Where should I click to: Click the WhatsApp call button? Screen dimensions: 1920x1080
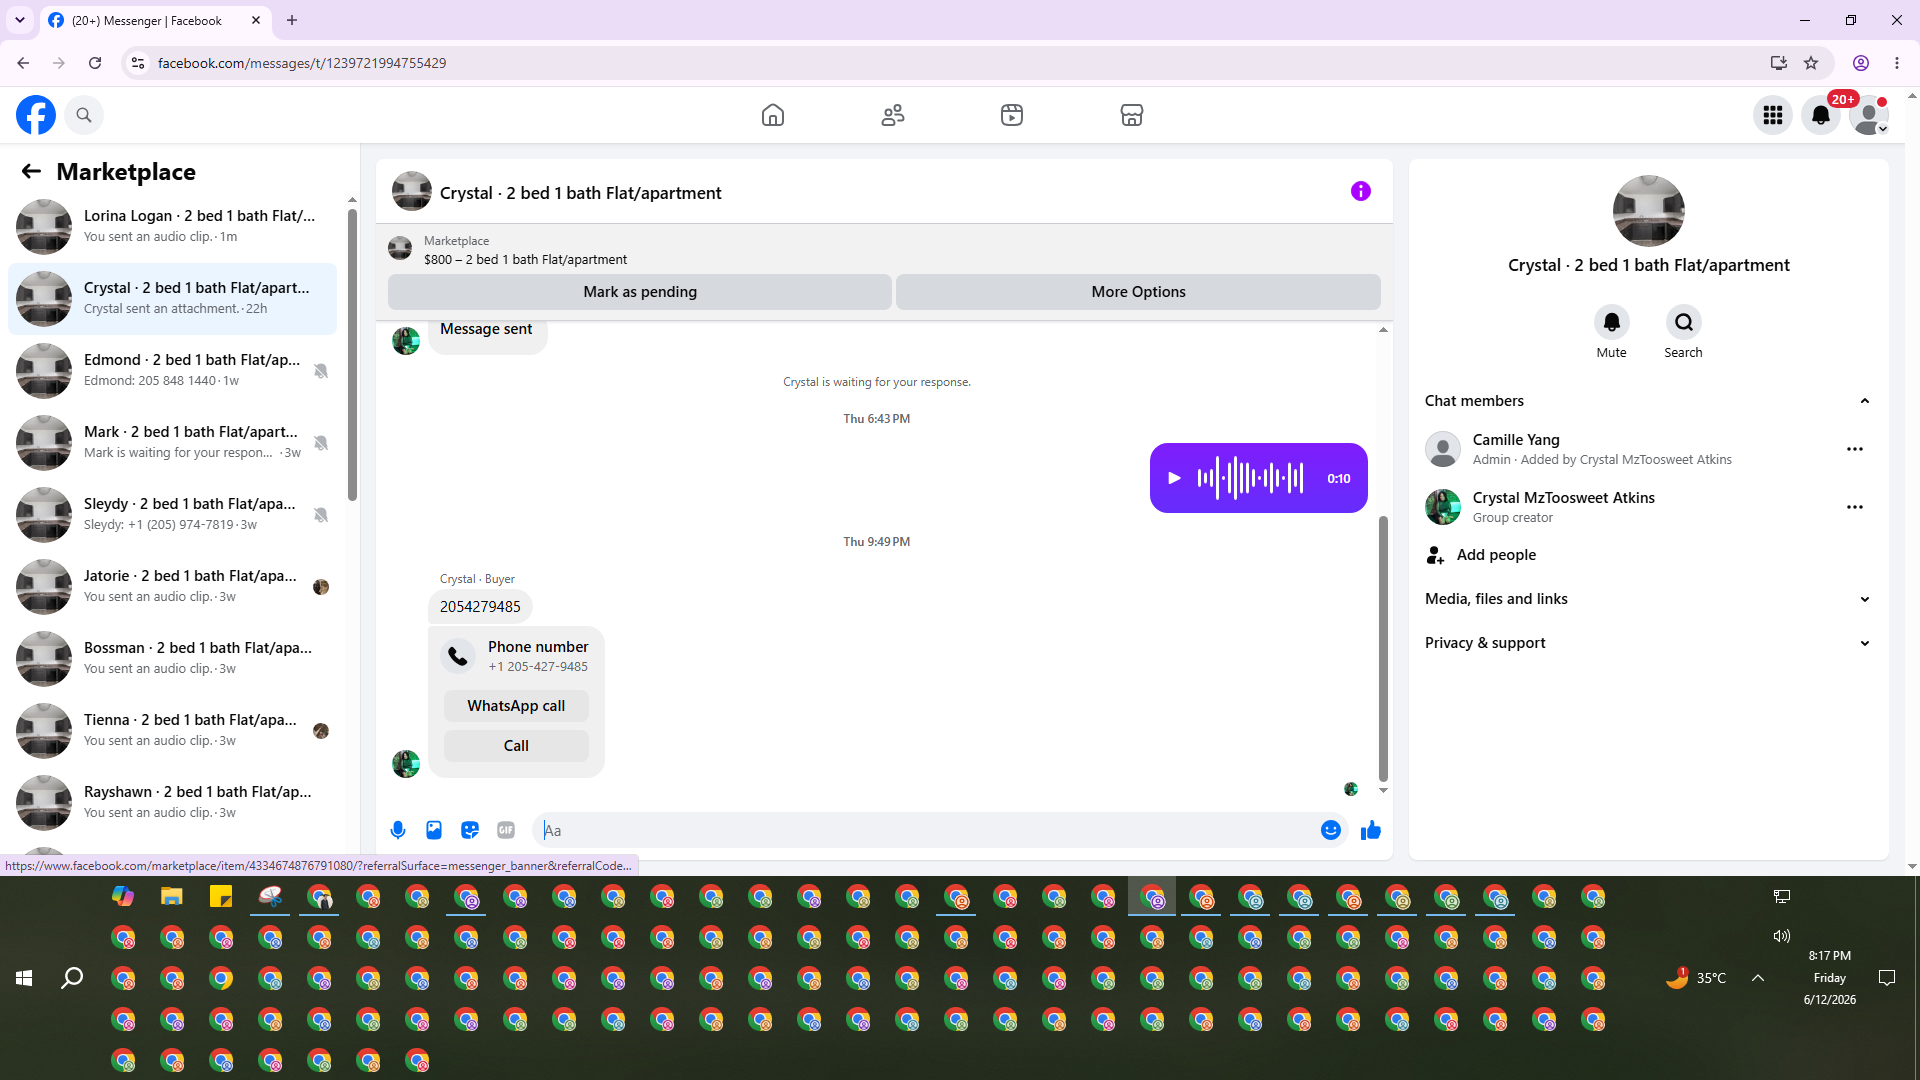click(x=516, y=706)
